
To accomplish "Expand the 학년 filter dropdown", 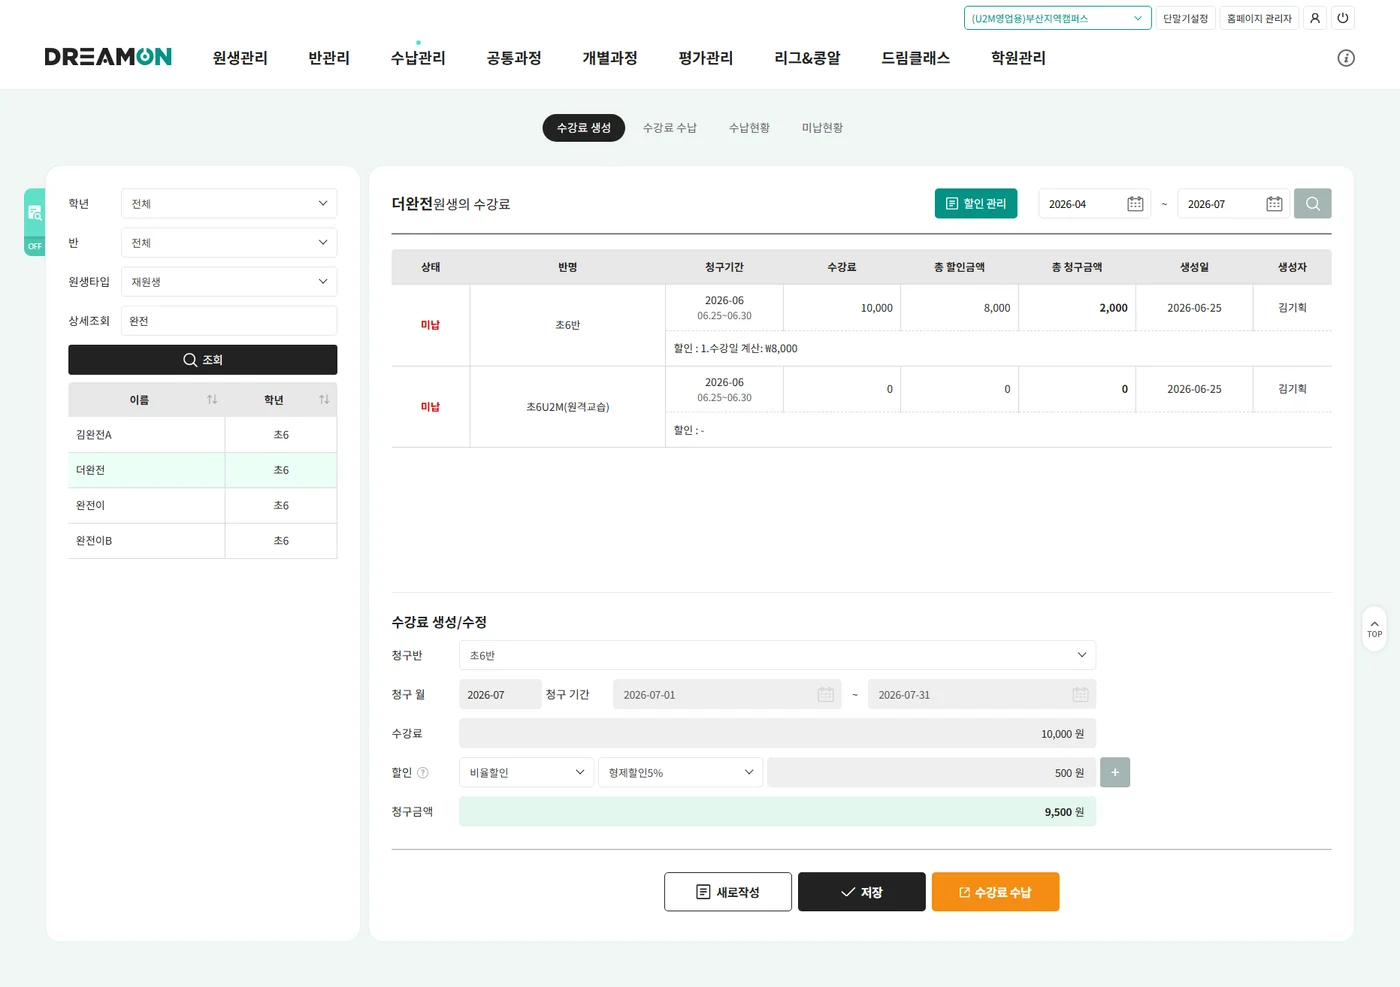I will tap(229, 204).
